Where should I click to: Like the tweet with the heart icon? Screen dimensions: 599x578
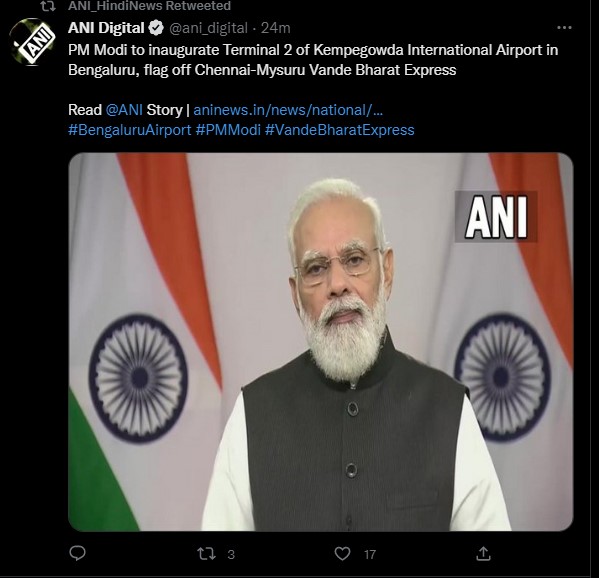click(x=342, y=553)
